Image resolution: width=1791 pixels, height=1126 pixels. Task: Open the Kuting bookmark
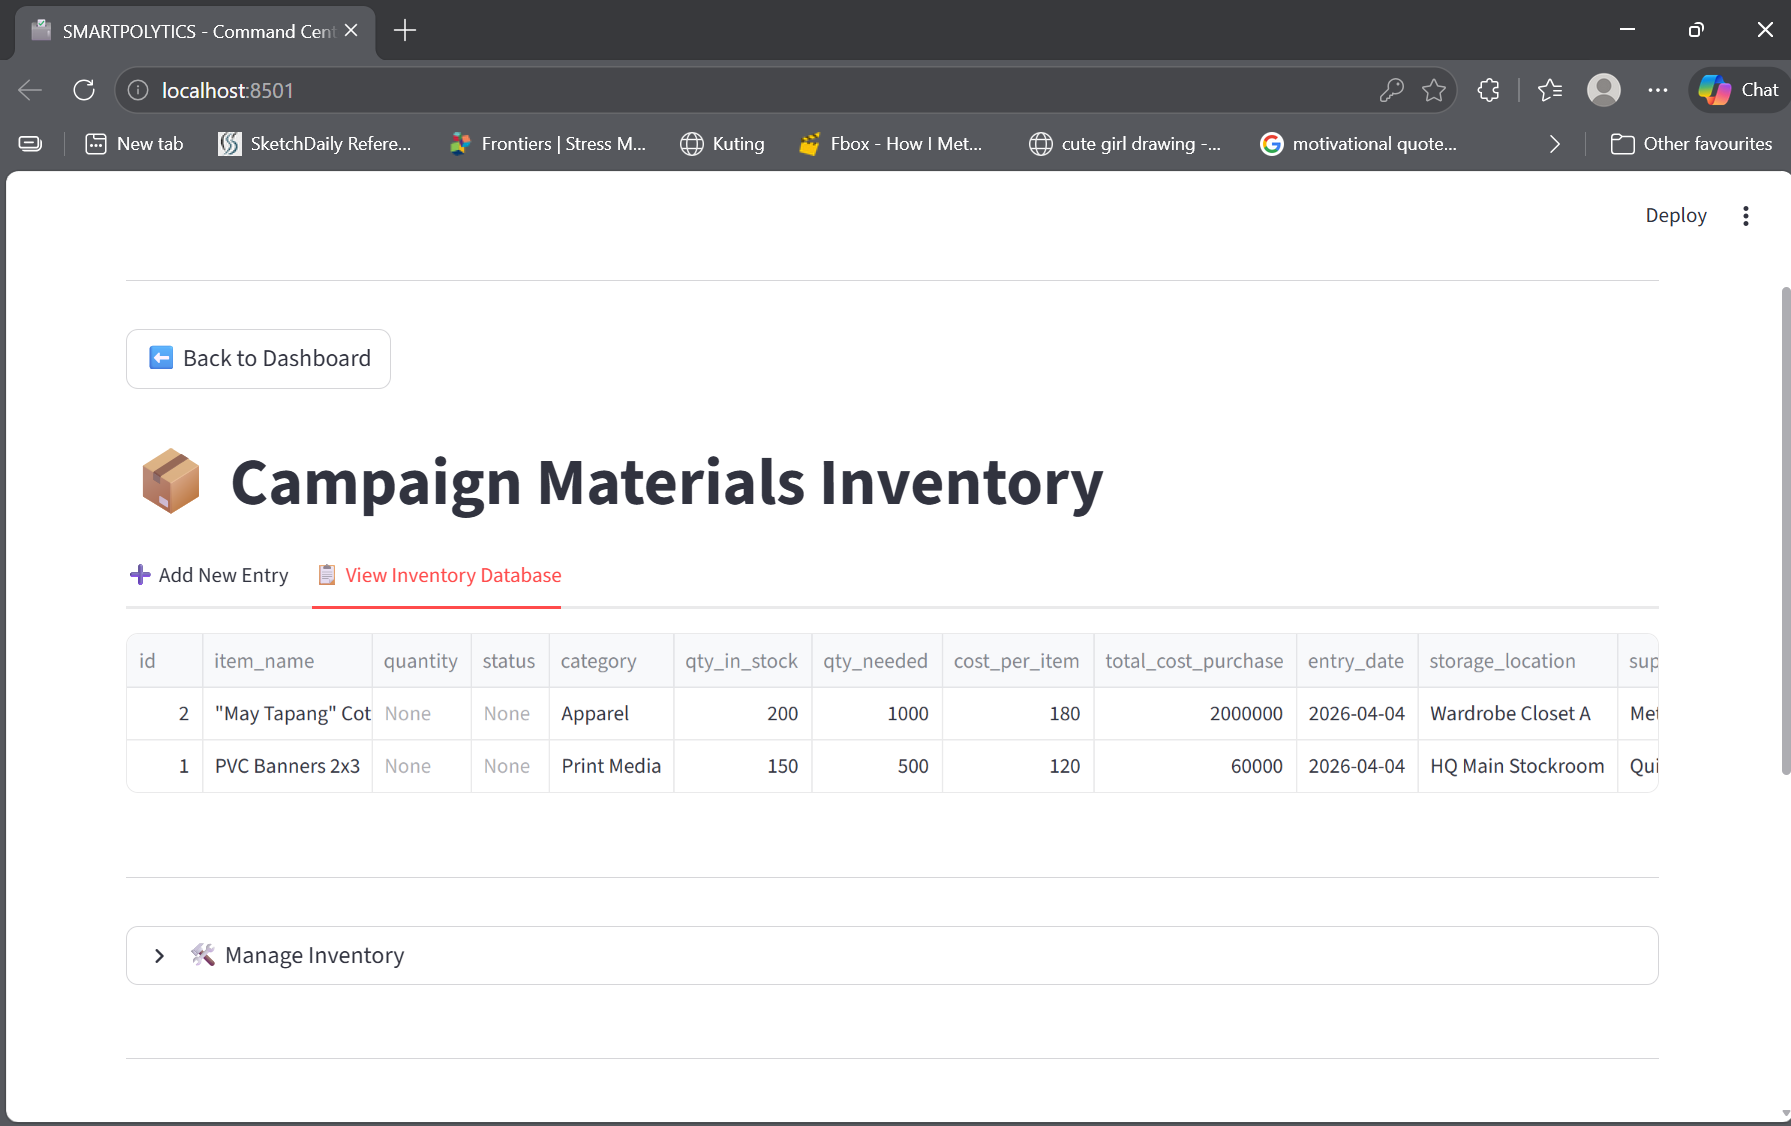point(722,143)
